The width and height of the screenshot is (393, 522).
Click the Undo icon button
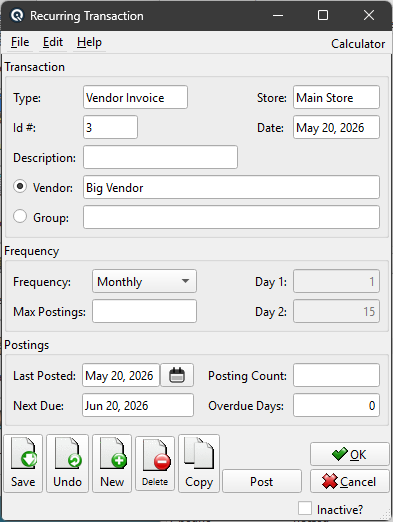pyautogui.click(x=68, y=463)
